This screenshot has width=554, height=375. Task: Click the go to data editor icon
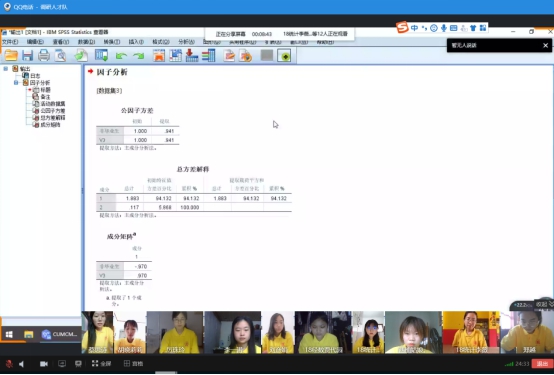[x=159, y=55]
